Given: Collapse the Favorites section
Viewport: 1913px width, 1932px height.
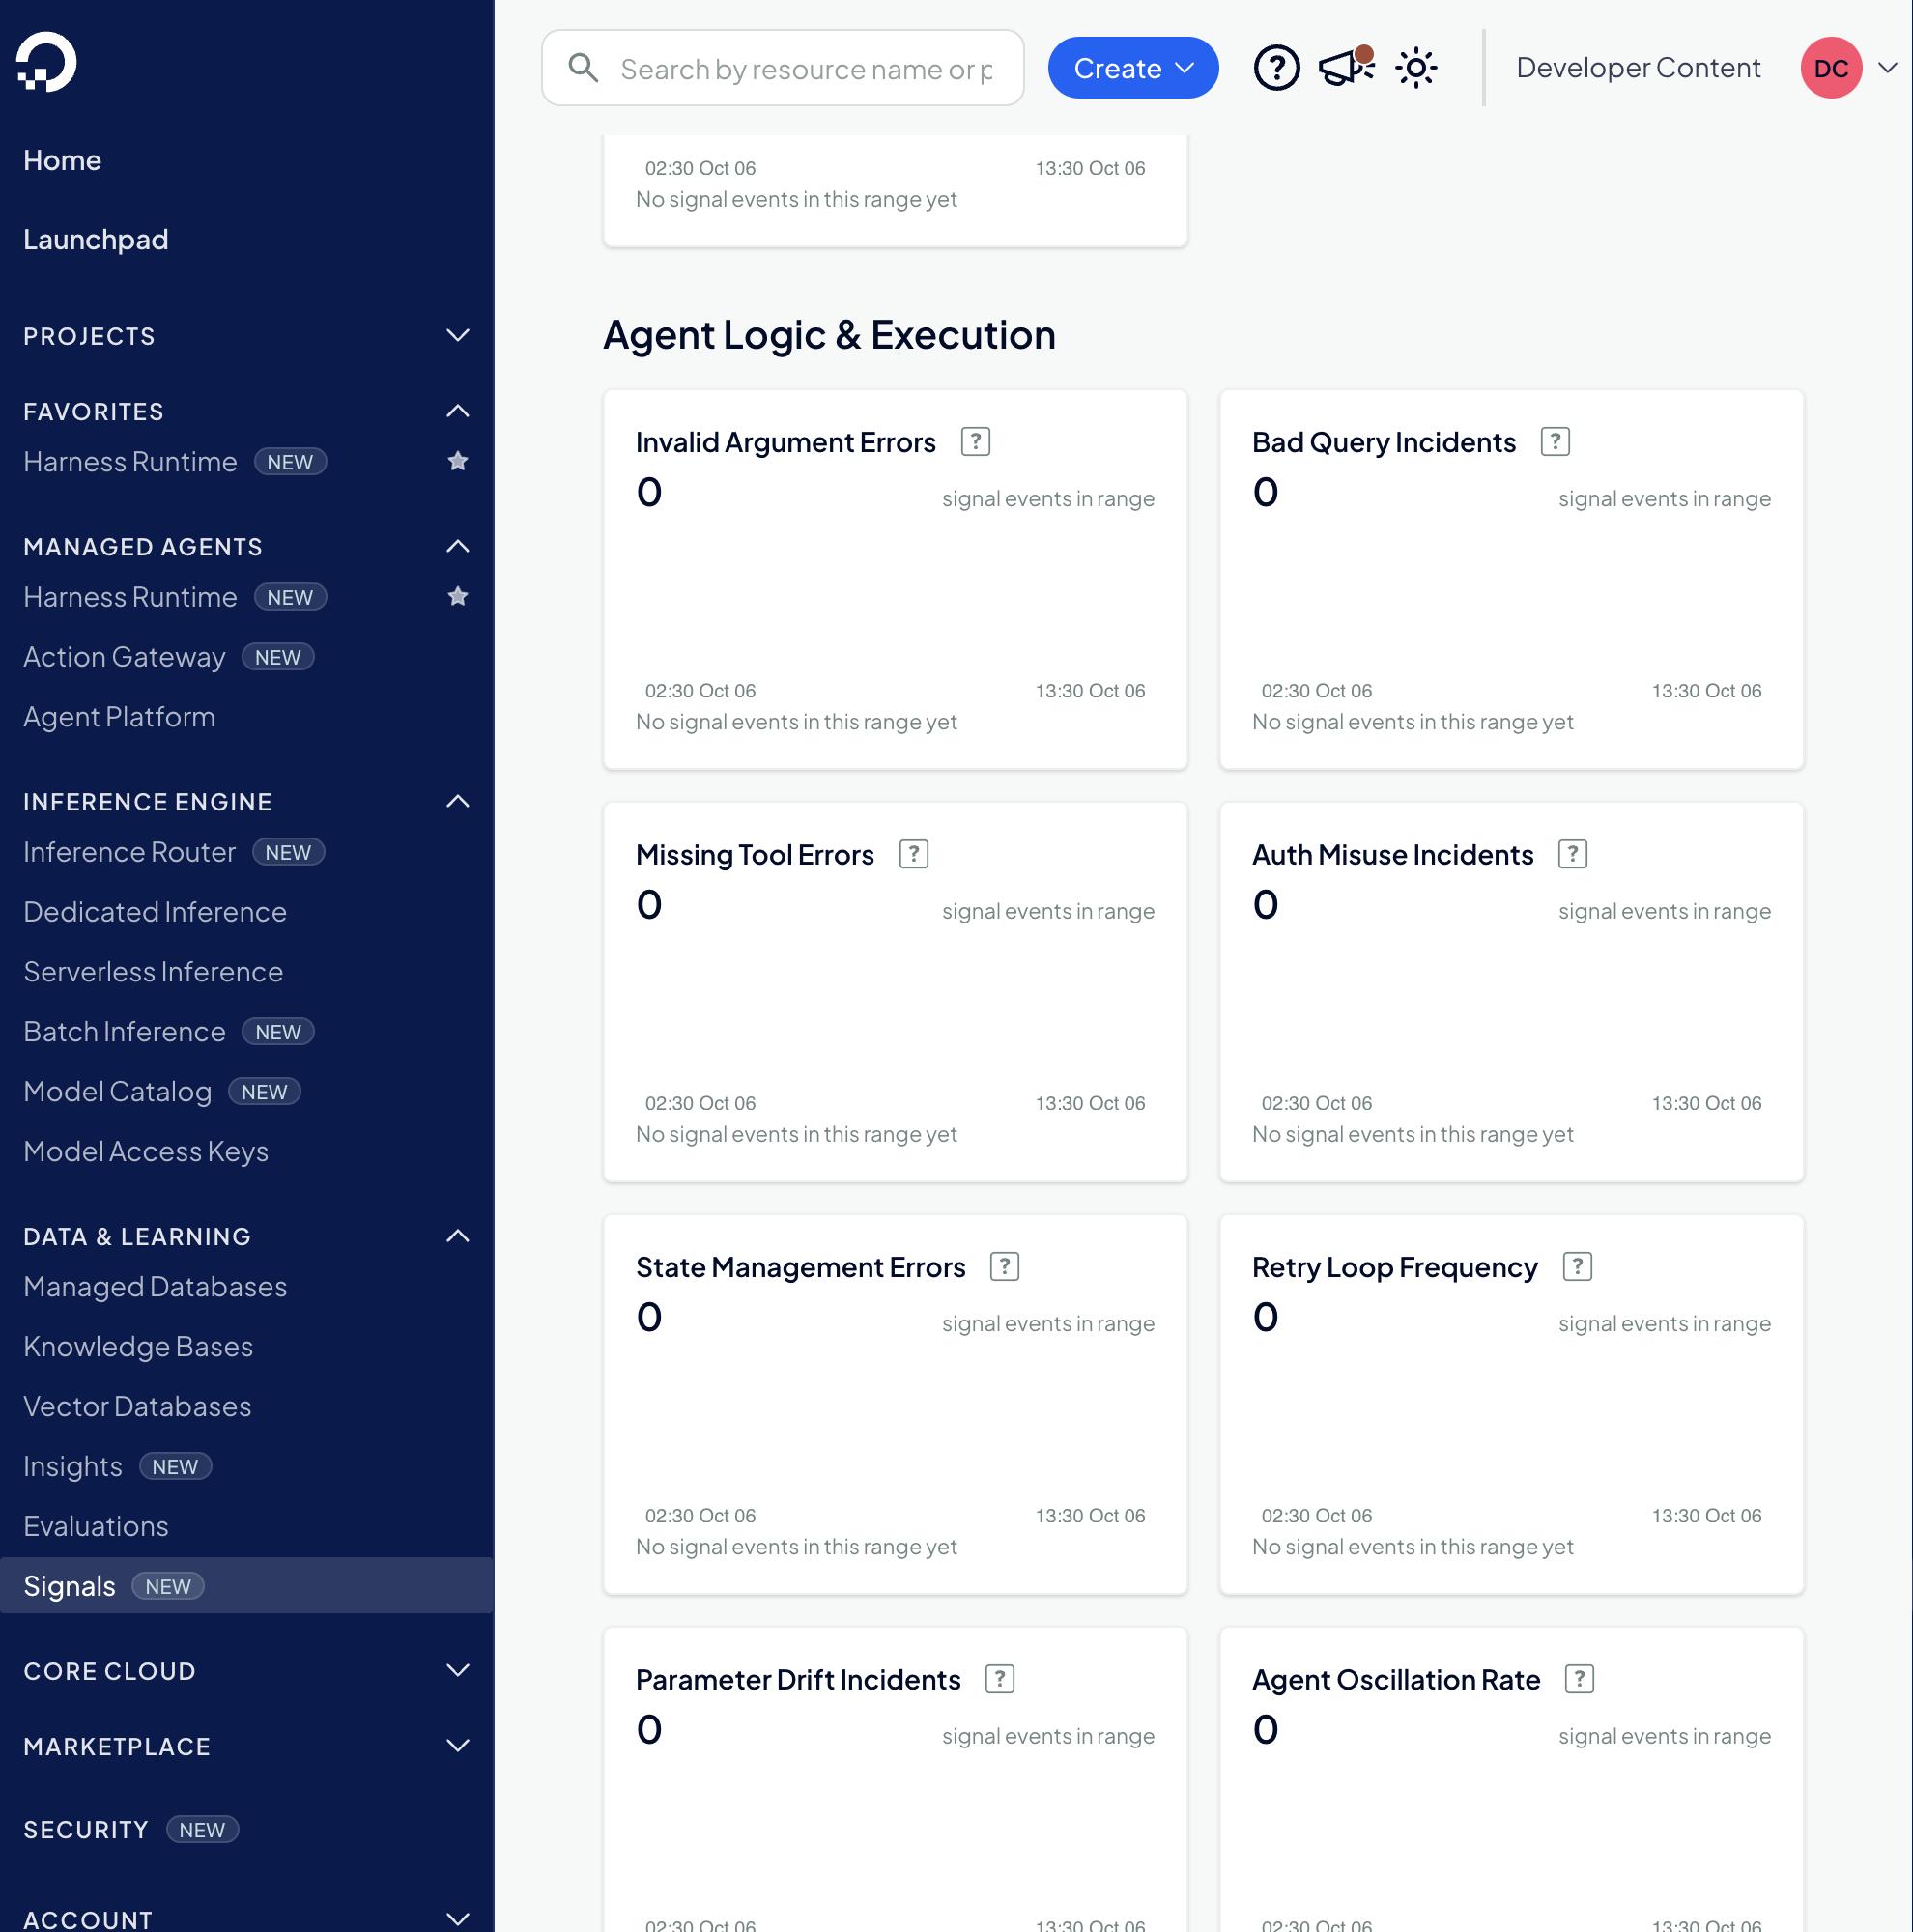Looking at the screenshot, I should pyautogui.click(x=458, y=411).
